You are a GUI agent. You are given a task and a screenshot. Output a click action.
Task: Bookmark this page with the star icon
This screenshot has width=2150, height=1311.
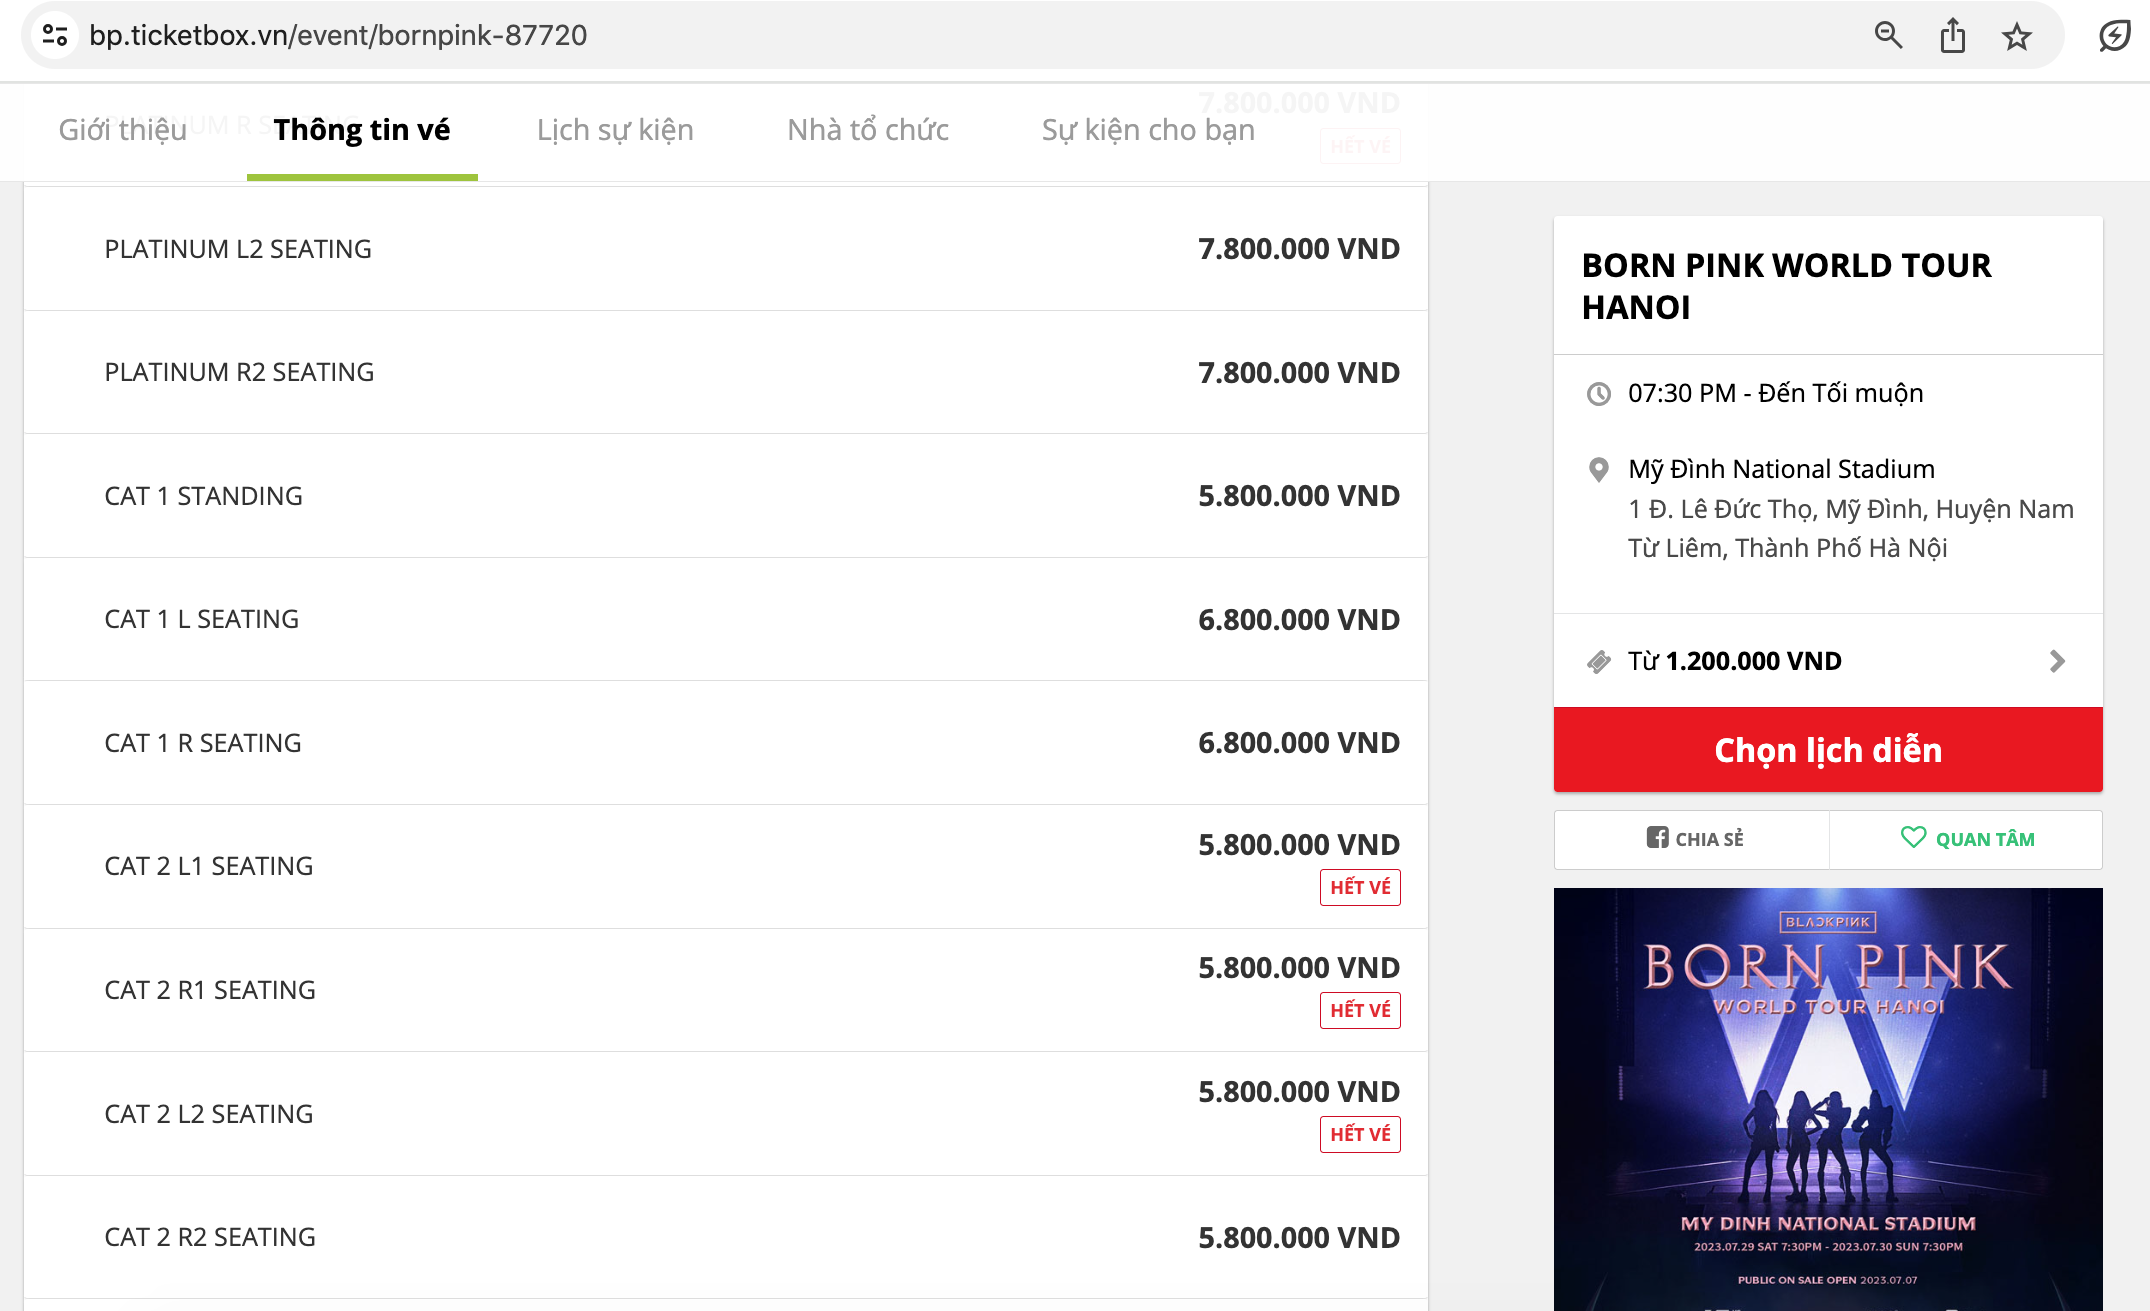(x=2016, y=37)
